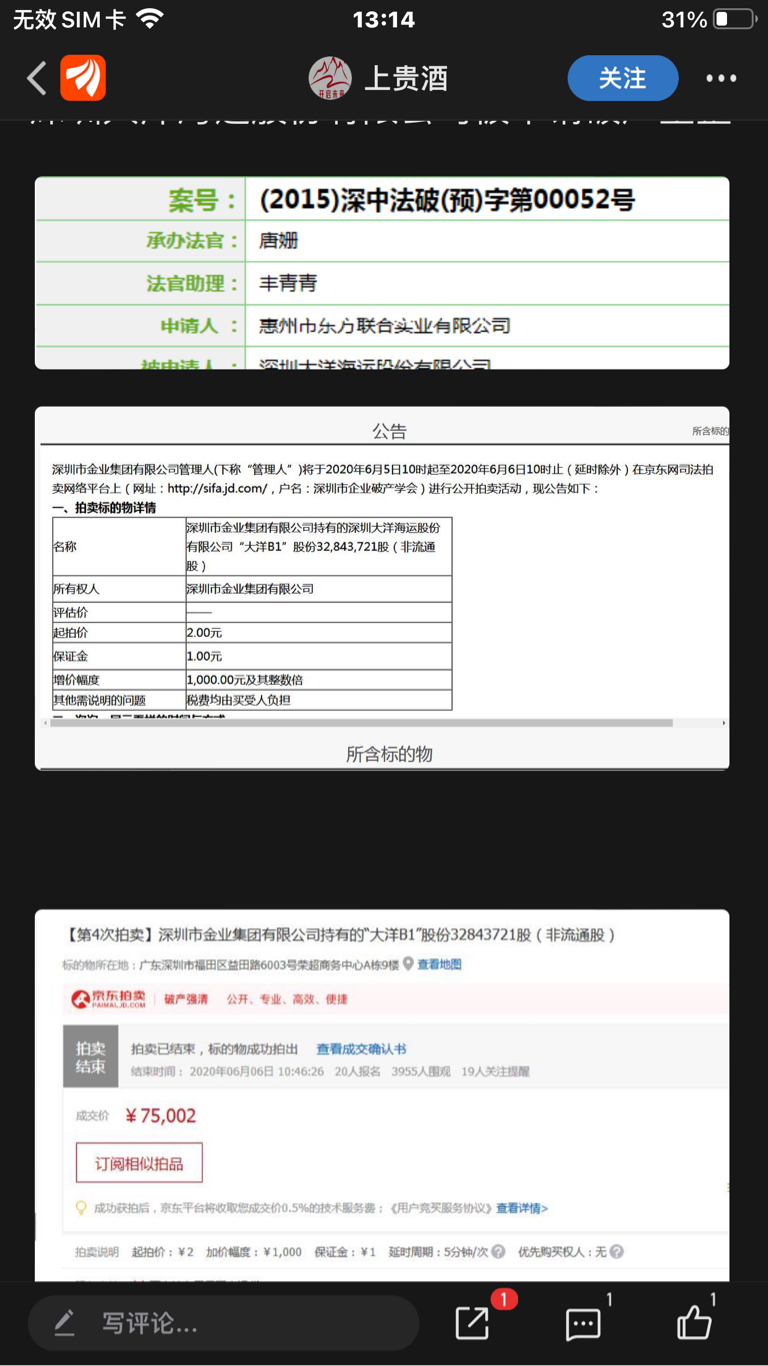768x1366 pixels.
Task: Tap the Wi-Fi icon in status bar
Action: click(x=151, y=19)
